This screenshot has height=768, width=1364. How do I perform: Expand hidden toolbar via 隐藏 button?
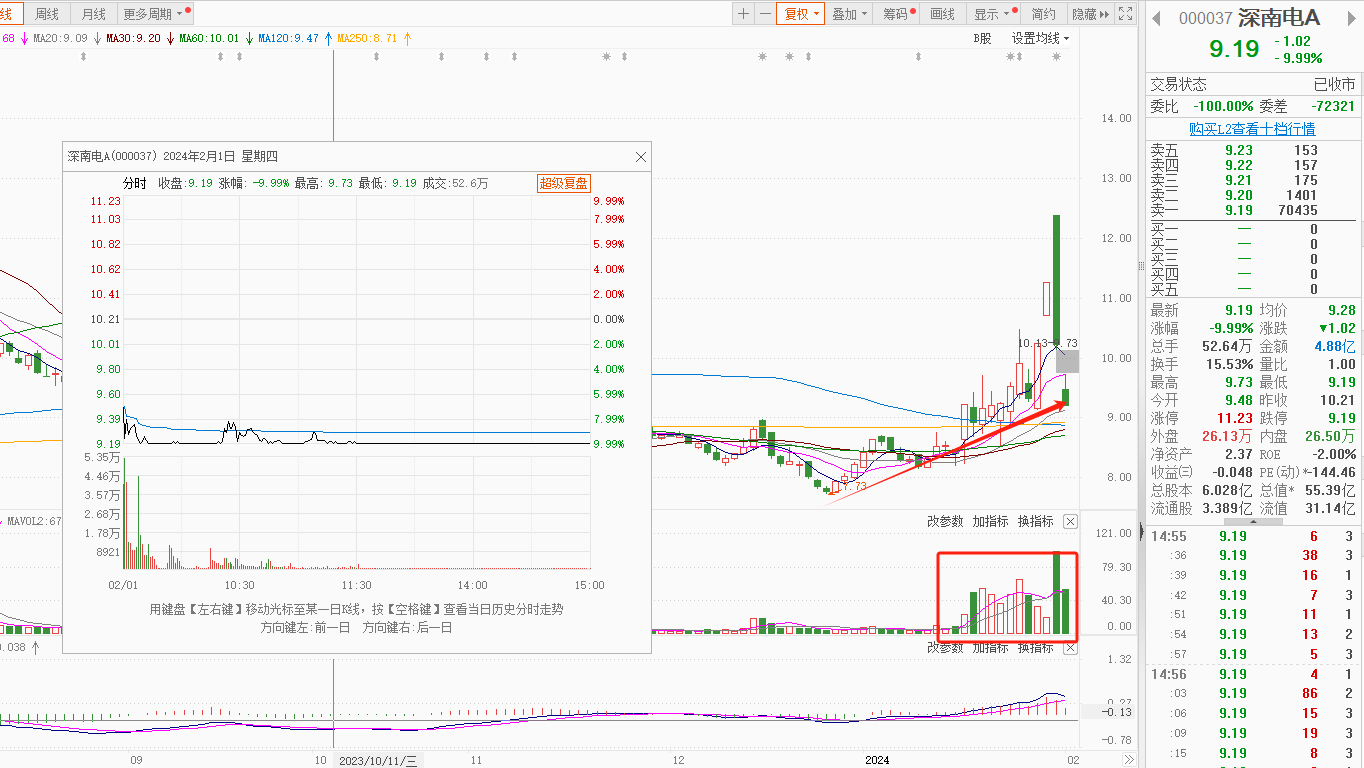pos(1089,13)
